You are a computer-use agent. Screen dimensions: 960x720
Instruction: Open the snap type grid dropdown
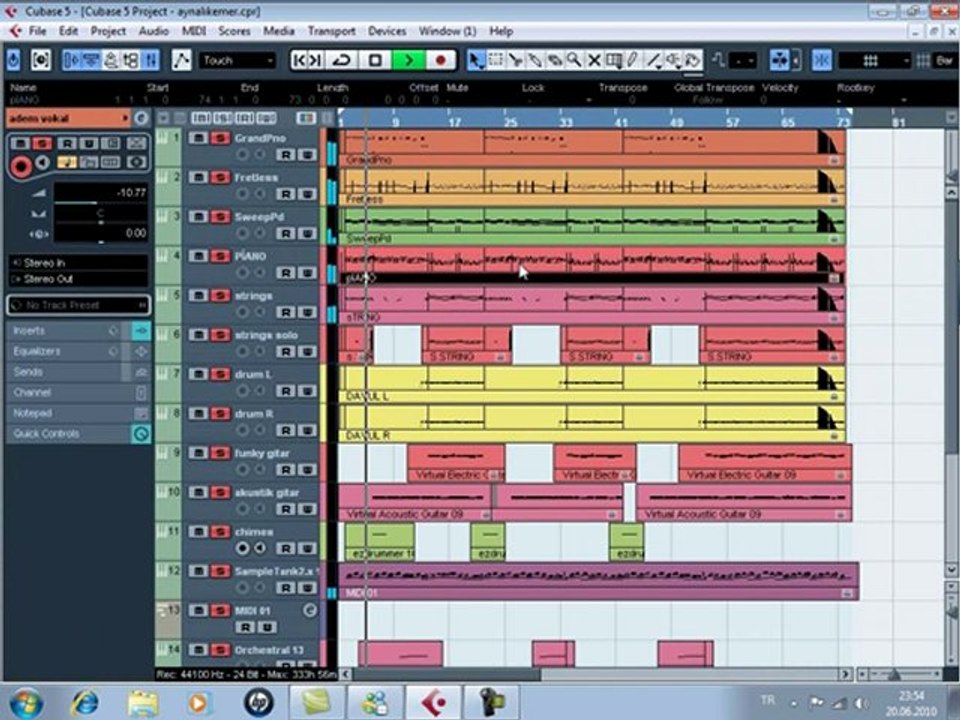(875, 60)
